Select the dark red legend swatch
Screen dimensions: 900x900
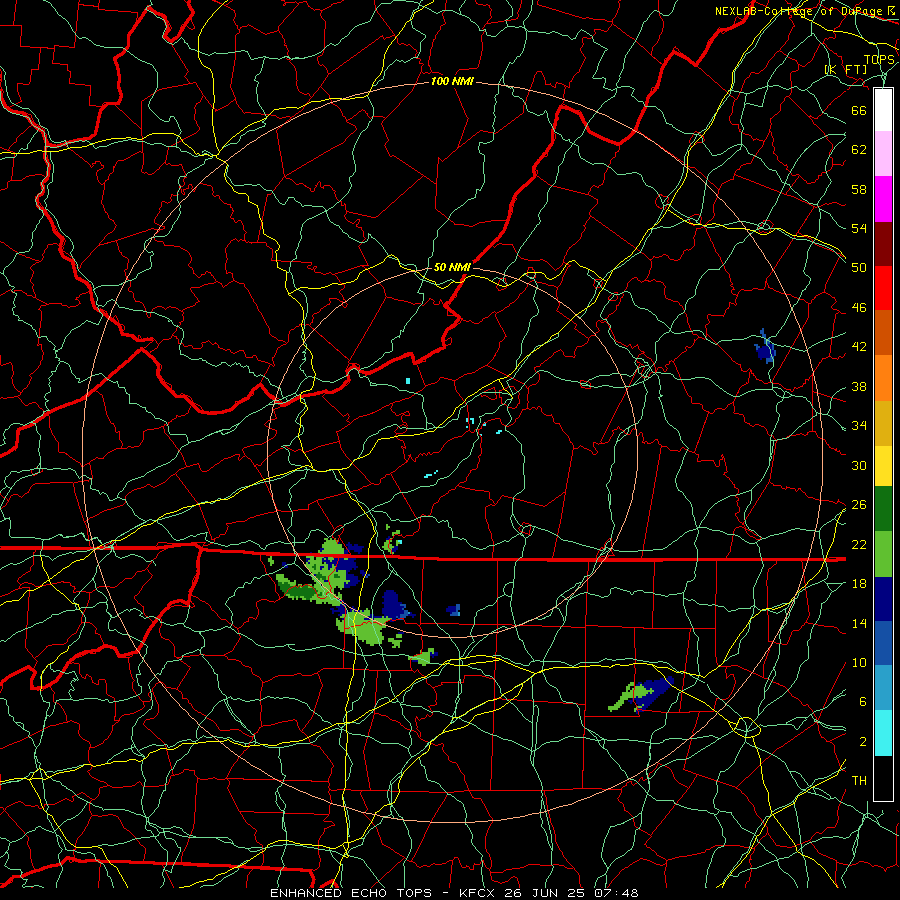pos(883,244)
